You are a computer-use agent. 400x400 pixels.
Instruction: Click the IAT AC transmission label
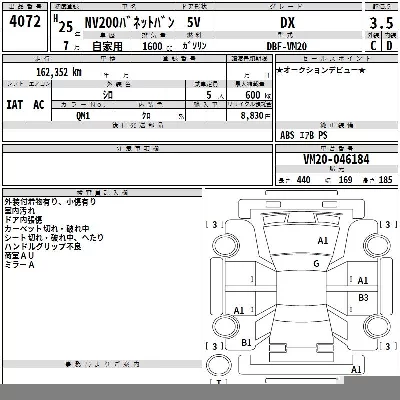pyautogui.click(x=25, y=105)
